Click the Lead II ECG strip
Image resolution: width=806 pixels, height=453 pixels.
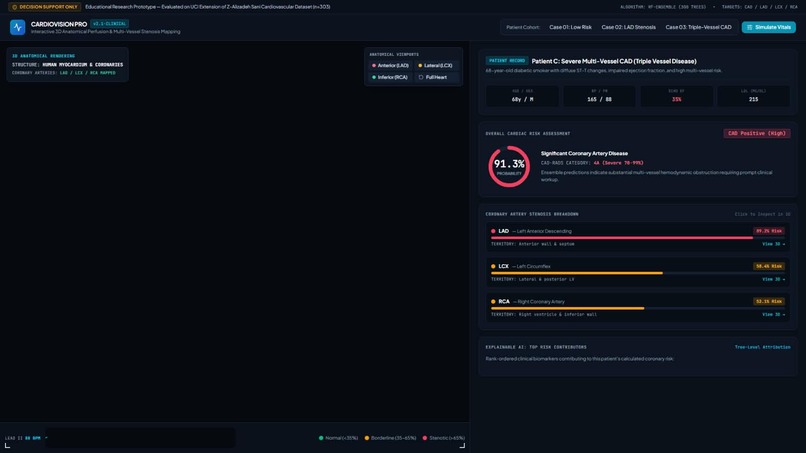(140, 438)
